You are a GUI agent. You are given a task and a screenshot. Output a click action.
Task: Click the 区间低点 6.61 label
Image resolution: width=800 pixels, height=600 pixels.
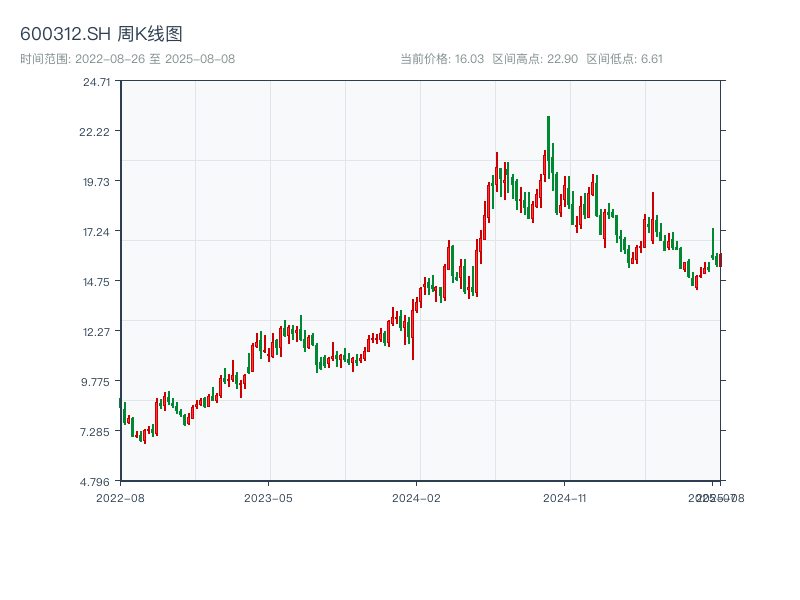click(x=624, y=59)
